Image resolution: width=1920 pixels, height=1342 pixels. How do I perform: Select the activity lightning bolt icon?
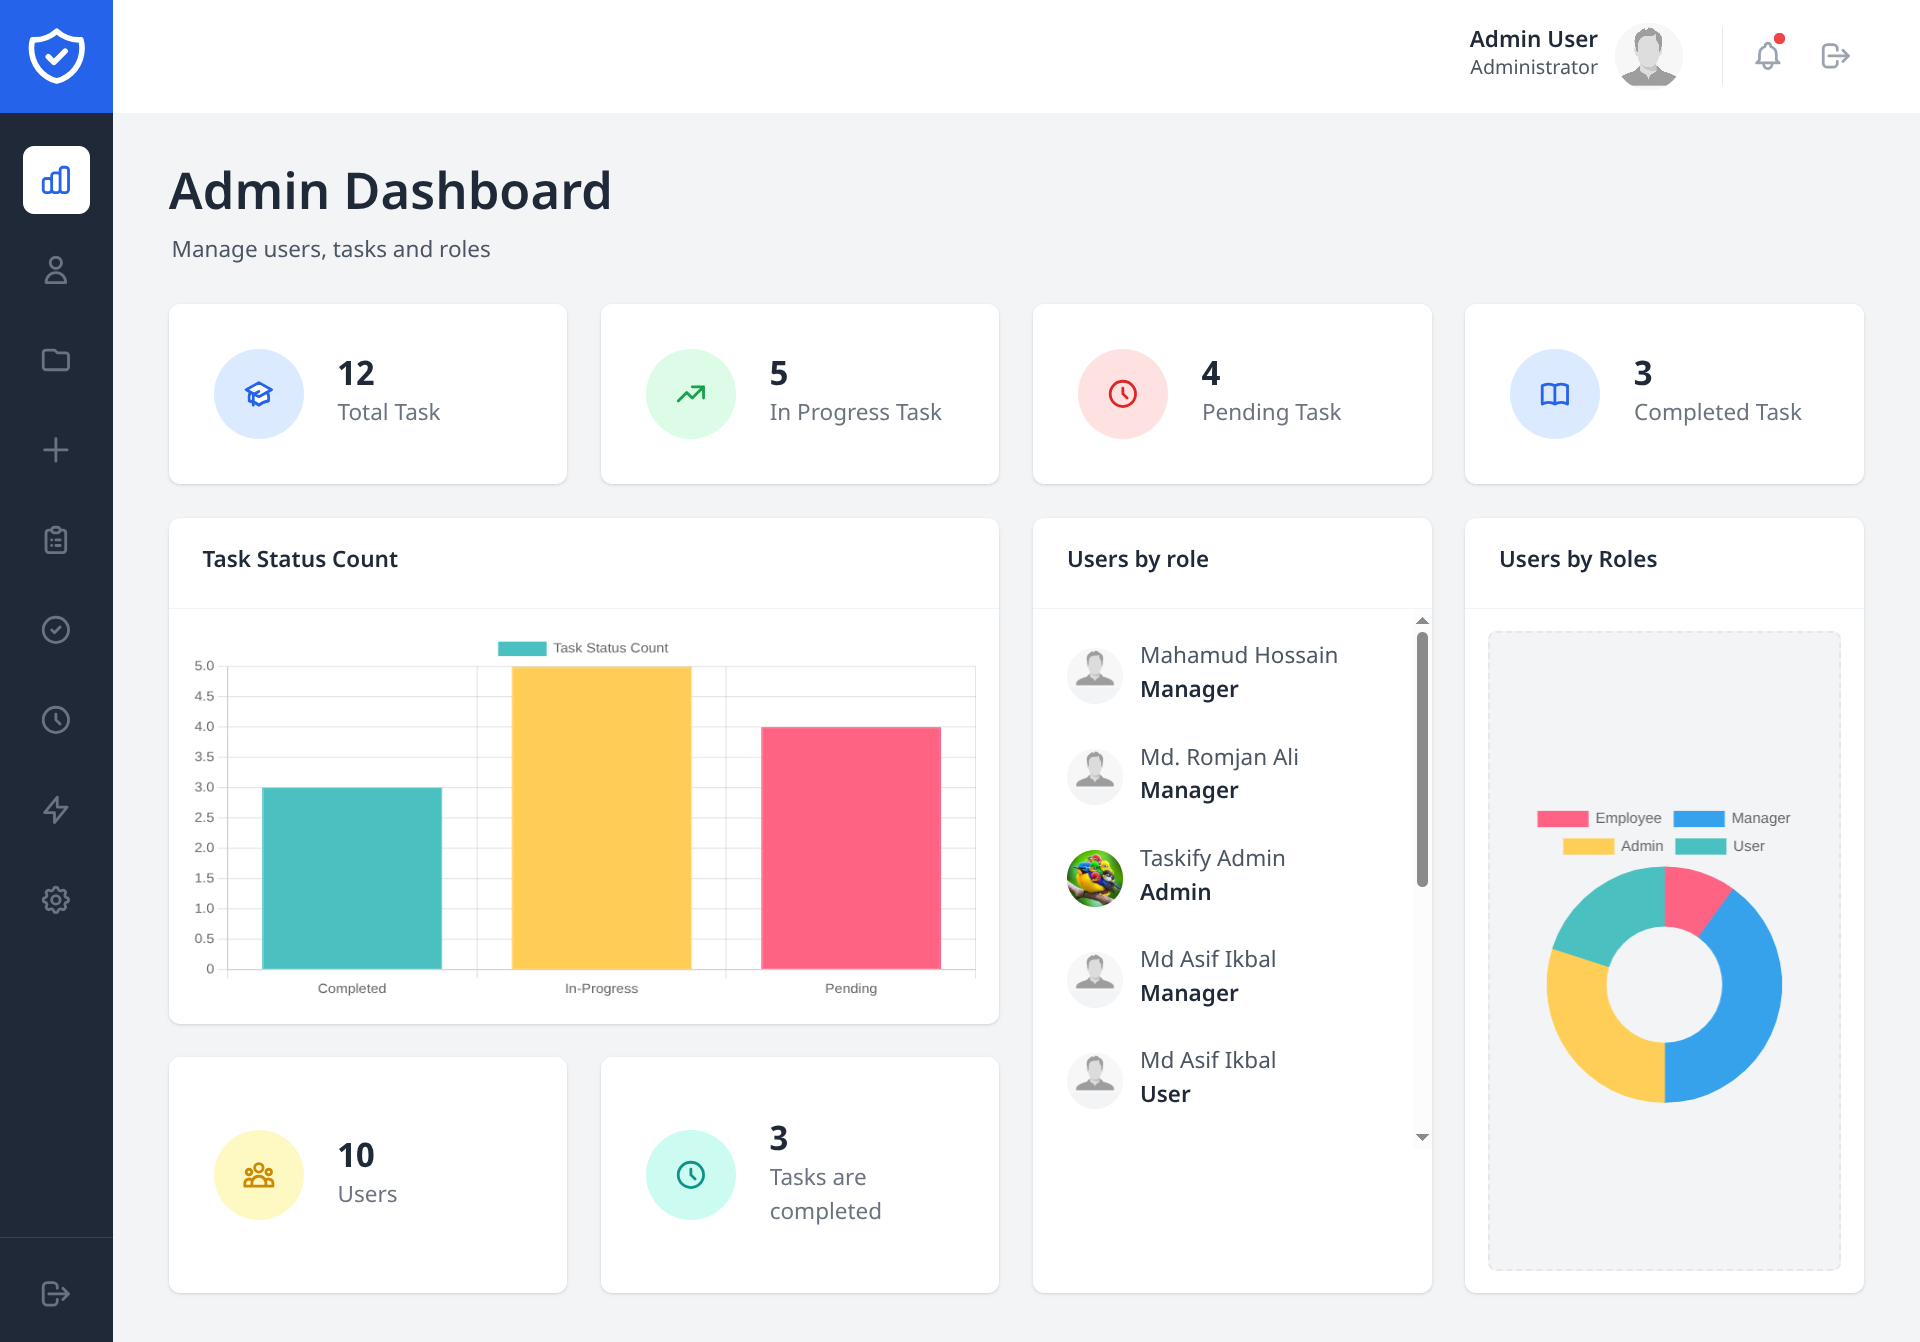tap(56, 809)
